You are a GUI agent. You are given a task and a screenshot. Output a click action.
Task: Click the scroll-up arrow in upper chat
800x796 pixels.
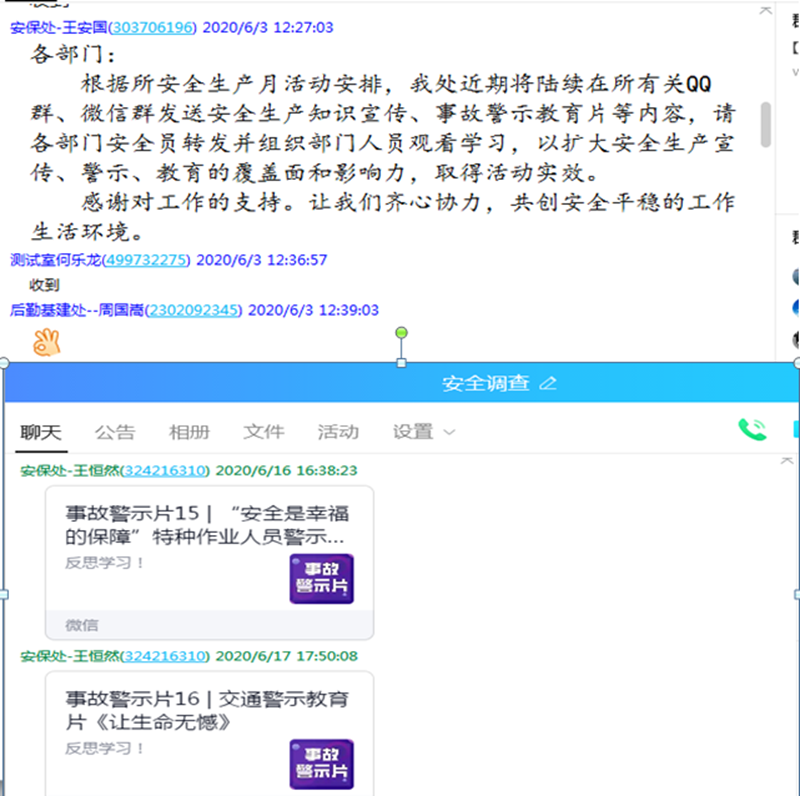[766, 11]
